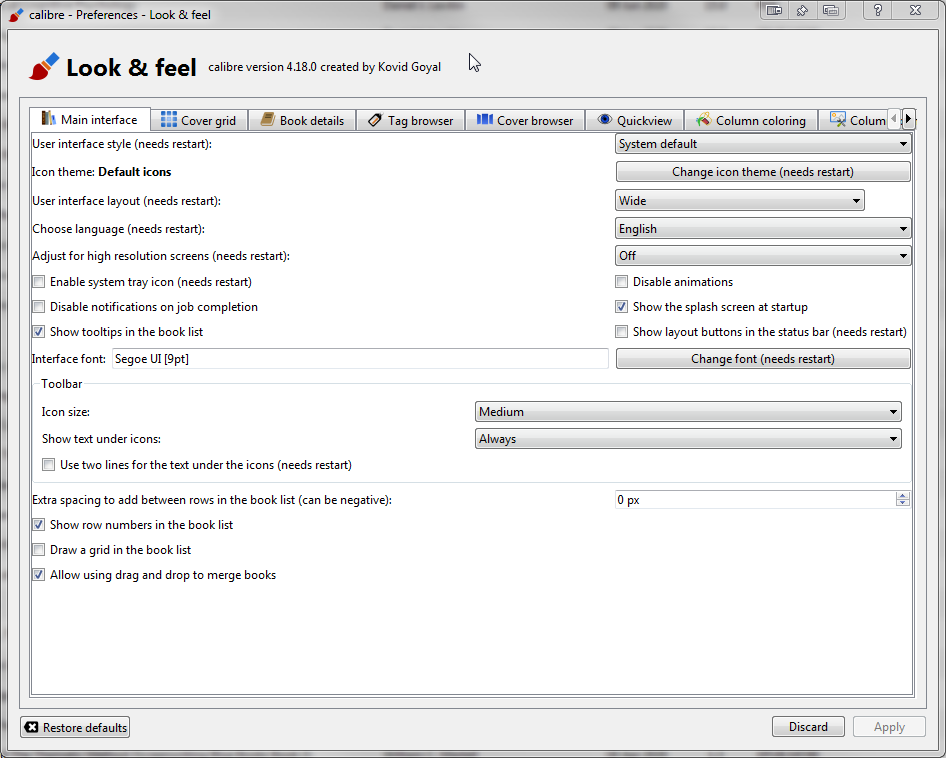Viewport: 946px width, 758px height.
Task: Open the User interface layout Wide dropdown
Action: coord(740,200)
